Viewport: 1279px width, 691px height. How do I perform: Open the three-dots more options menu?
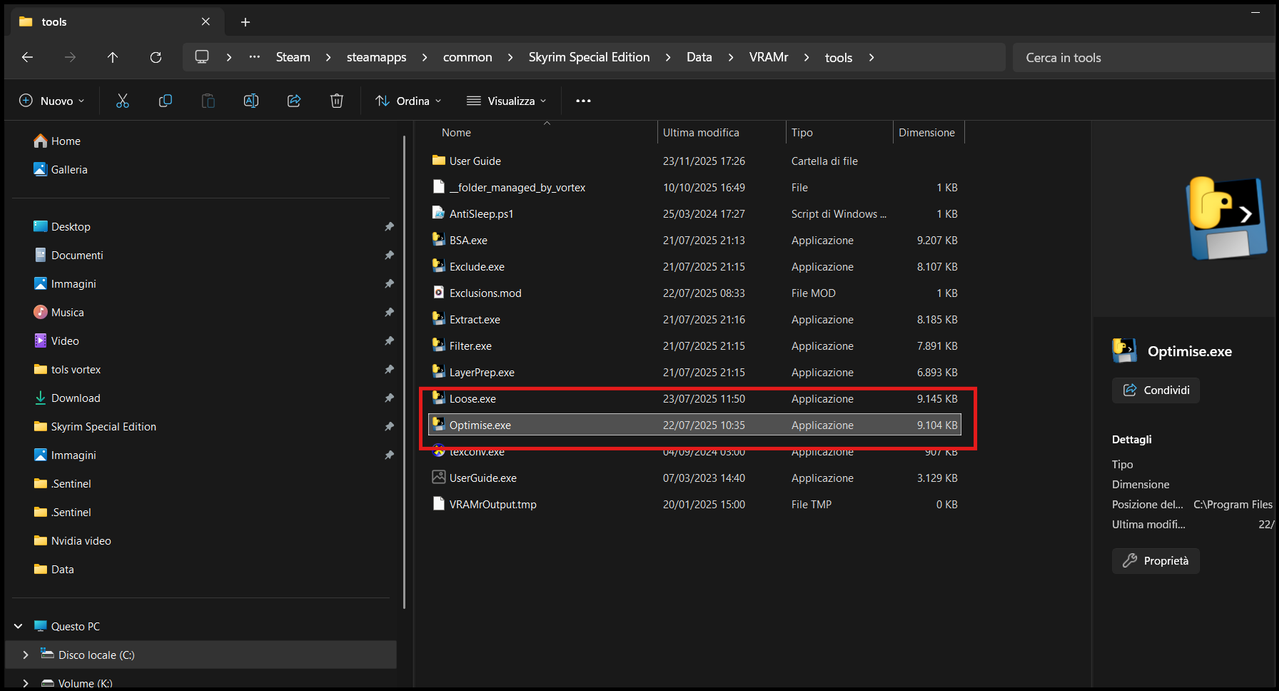tap(583, 101)
